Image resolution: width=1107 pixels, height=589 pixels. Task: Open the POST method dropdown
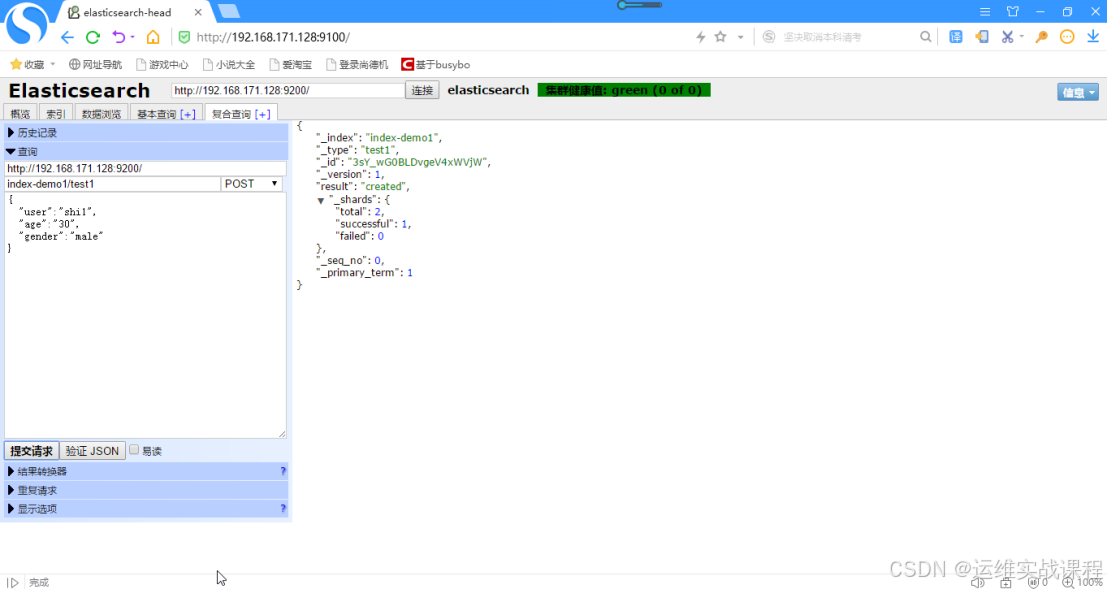252,184
